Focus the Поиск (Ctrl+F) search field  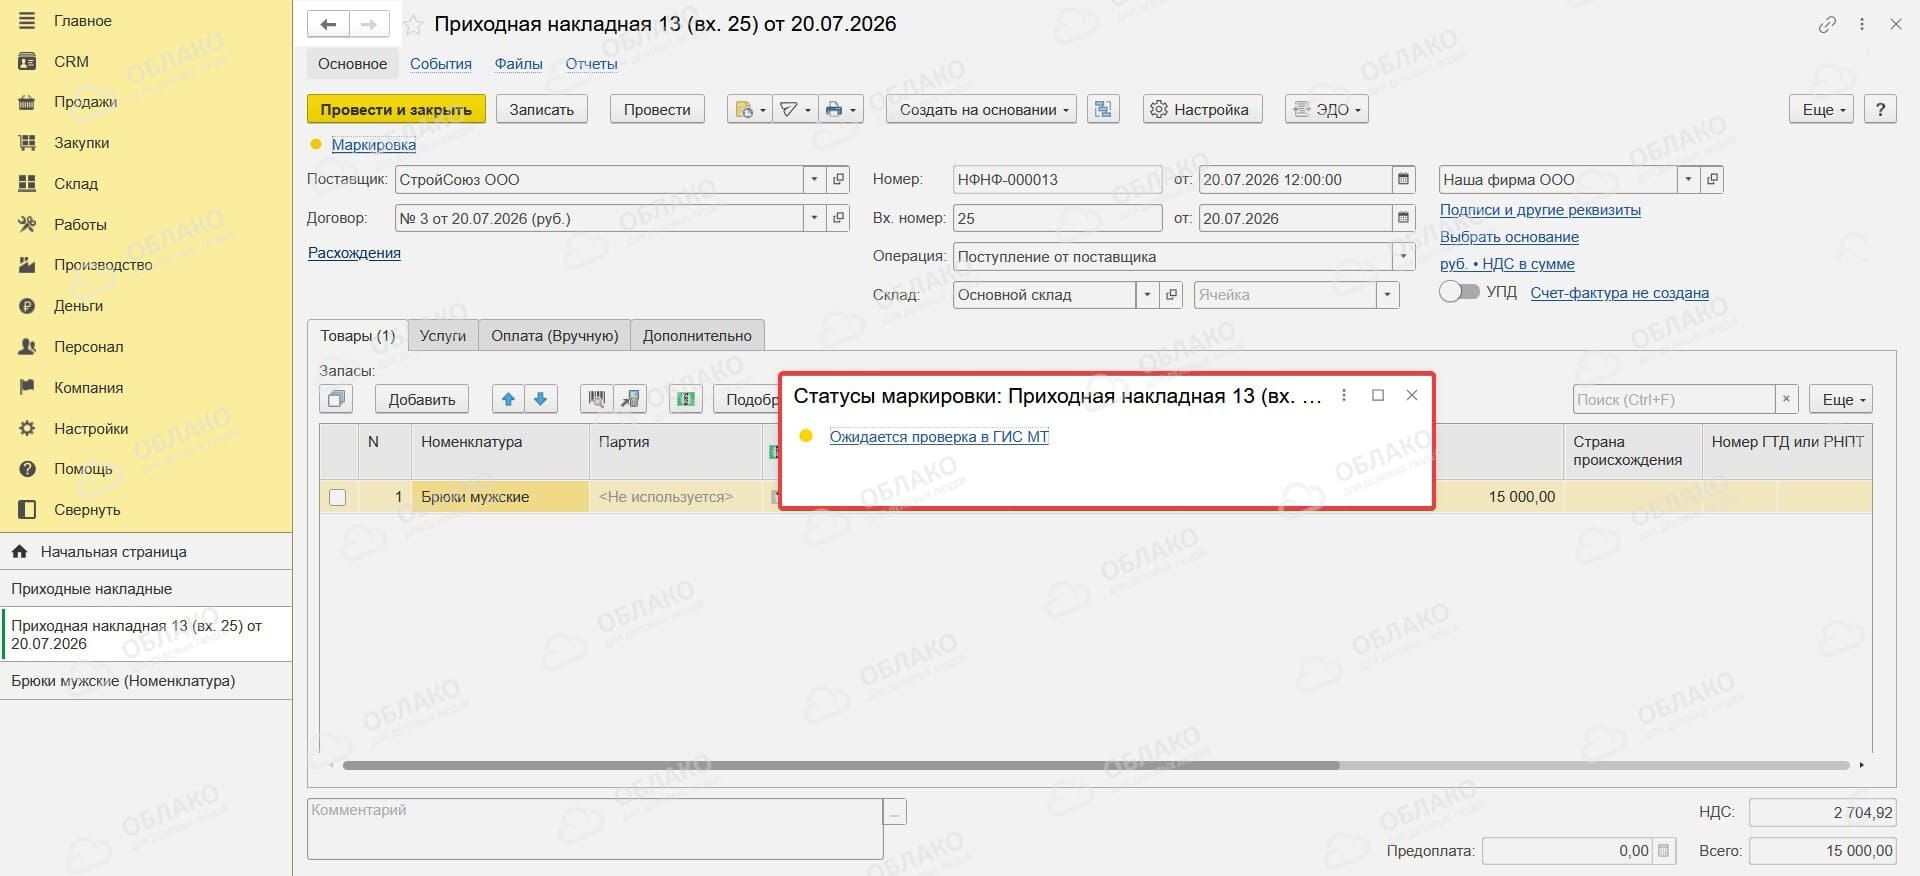click(1673, 399)
